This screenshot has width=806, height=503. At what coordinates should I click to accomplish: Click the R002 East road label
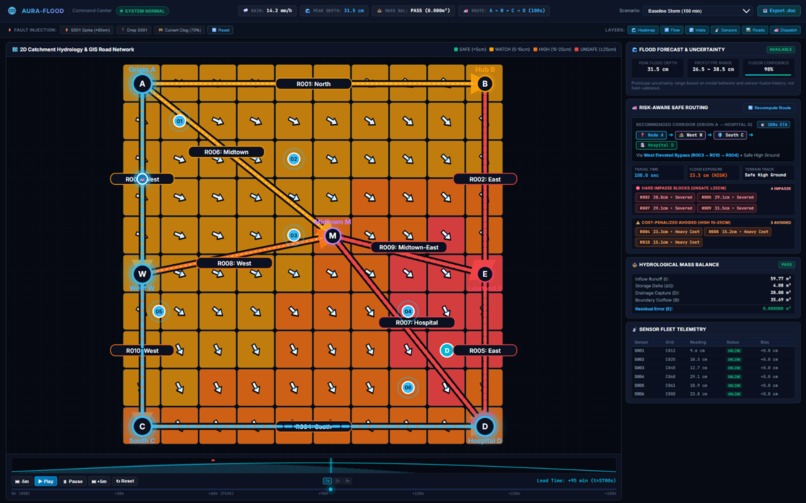pos(485,179)
